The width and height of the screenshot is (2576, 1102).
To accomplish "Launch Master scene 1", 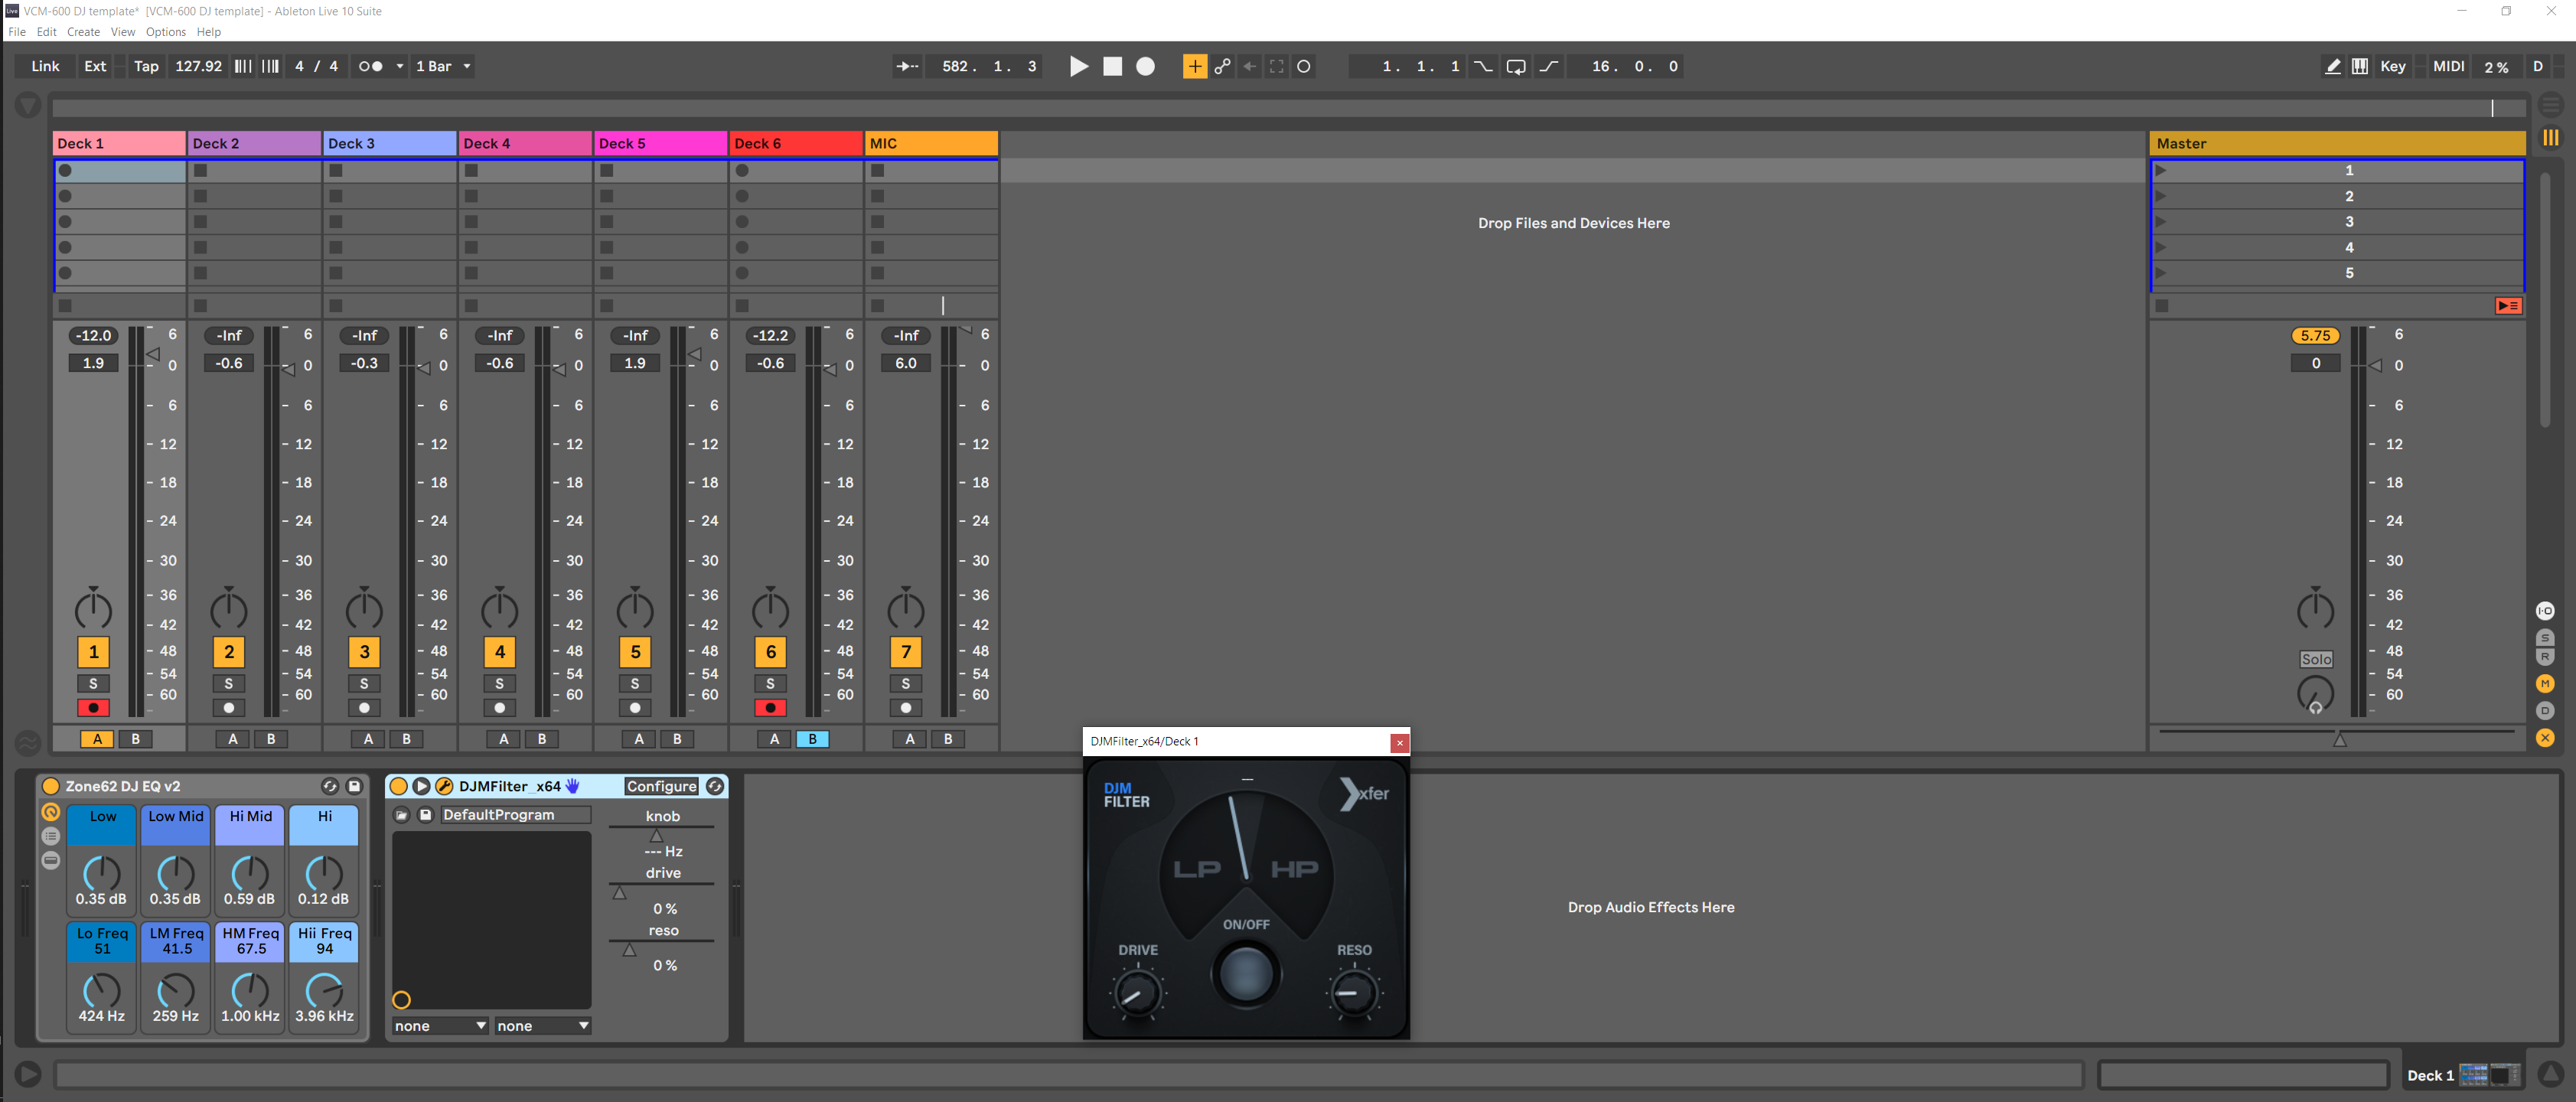I will [x=2161, y=170].
